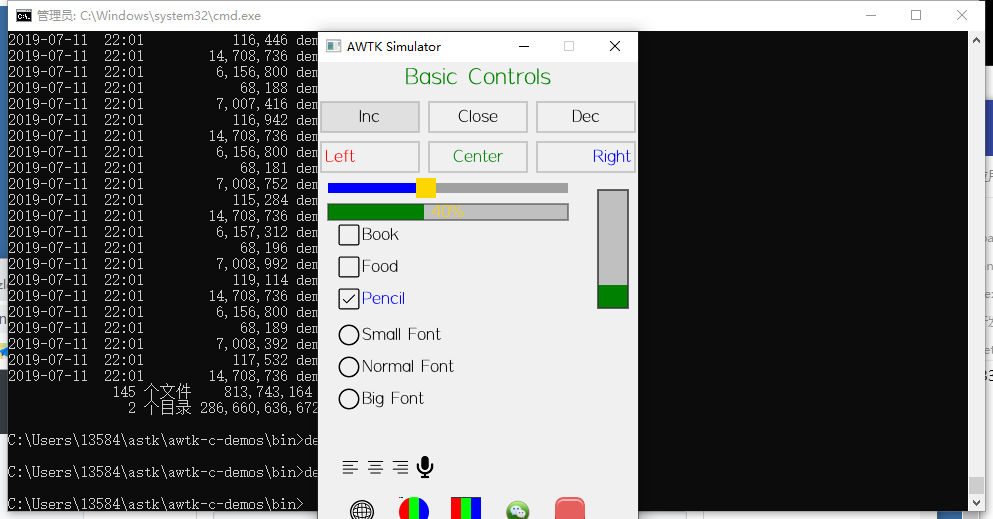Image resolution: width=993 pixels, height=519 pixels.
Task: Click the cmd window scrollbar up arrow
Action: [976, 40]
